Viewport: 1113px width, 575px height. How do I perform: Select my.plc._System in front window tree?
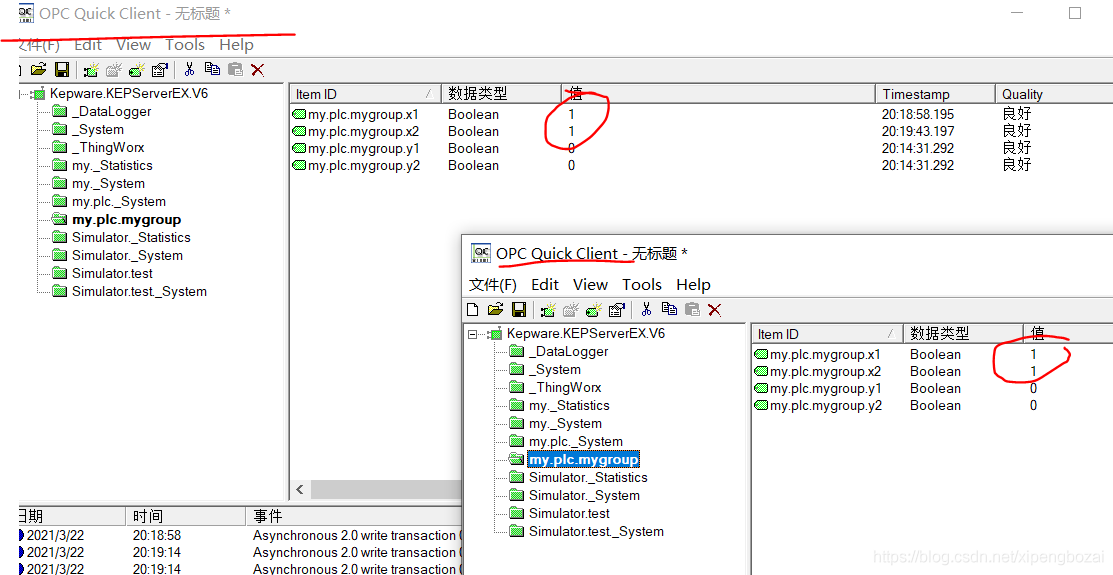click(x=576, y=442)
